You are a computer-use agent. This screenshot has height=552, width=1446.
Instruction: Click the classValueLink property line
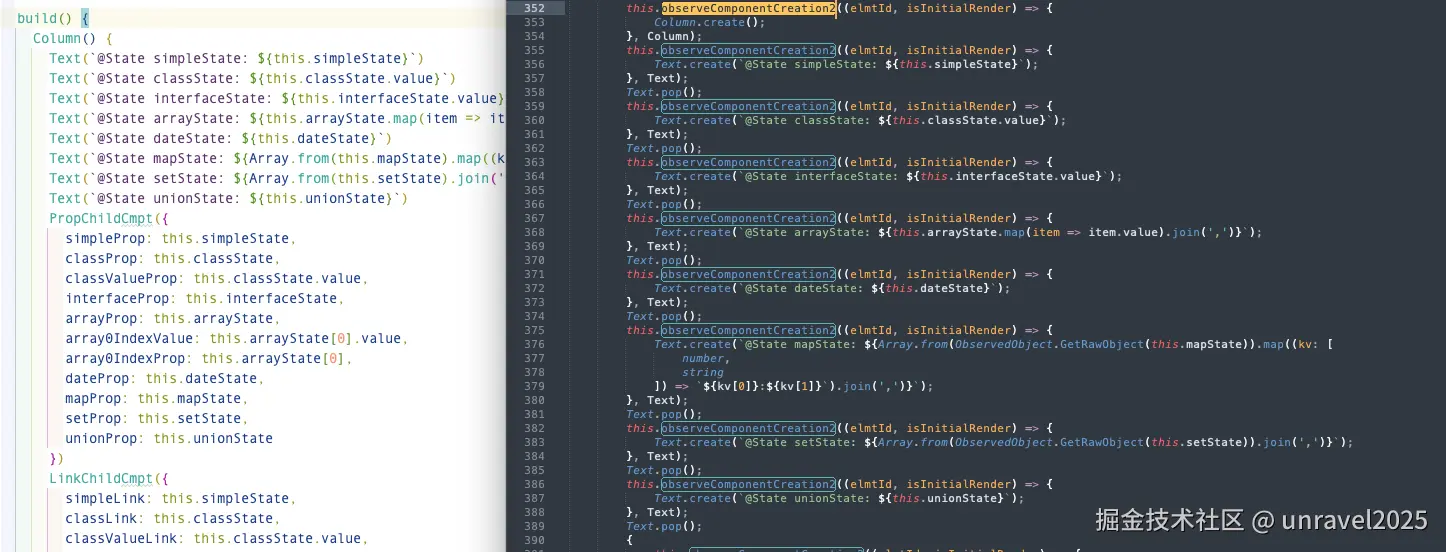pyautogui.click(x=217, y=538)
